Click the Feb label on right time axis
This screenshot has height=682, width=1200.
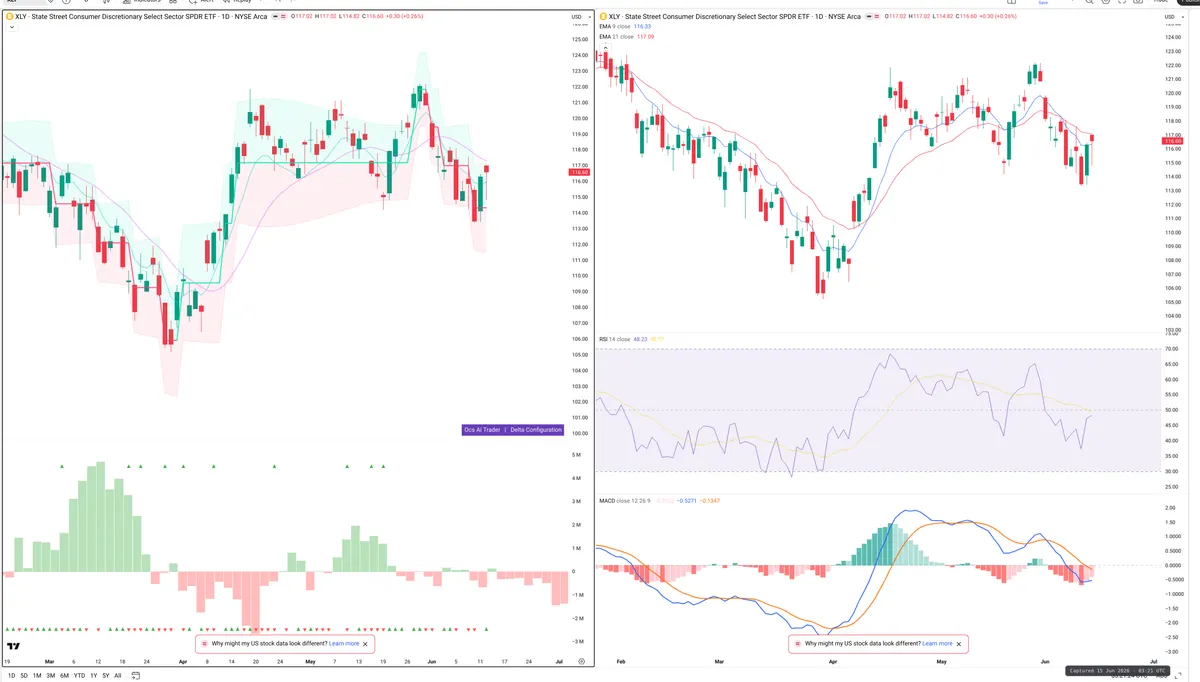click(621, 661)
